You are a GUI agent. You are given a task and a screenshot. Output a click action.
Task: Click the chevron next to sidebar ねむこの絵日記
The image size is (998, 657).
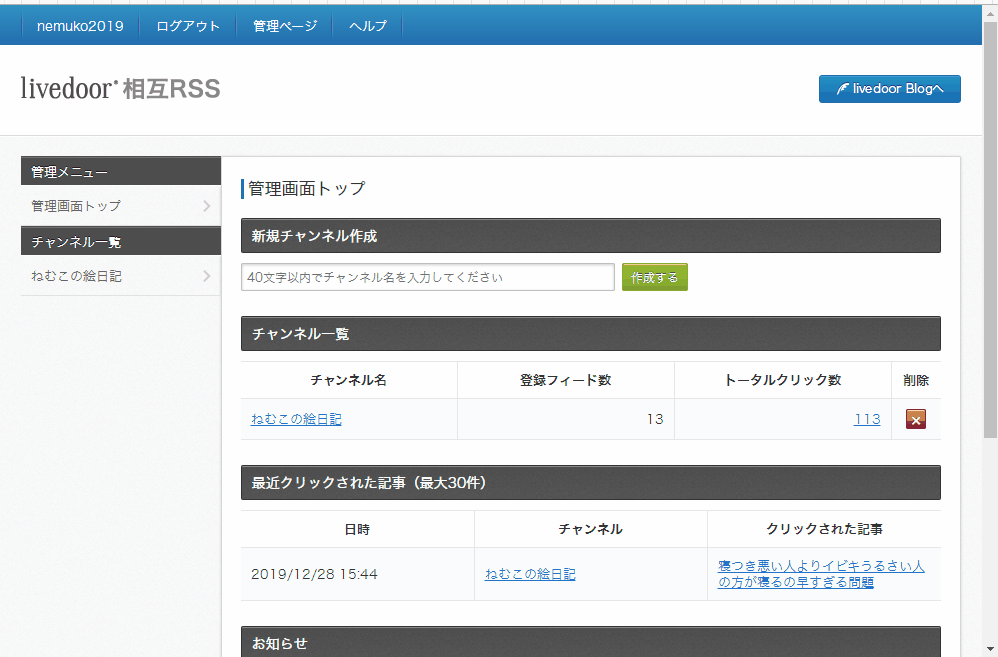pyautogui.click(x=206, y=276)
